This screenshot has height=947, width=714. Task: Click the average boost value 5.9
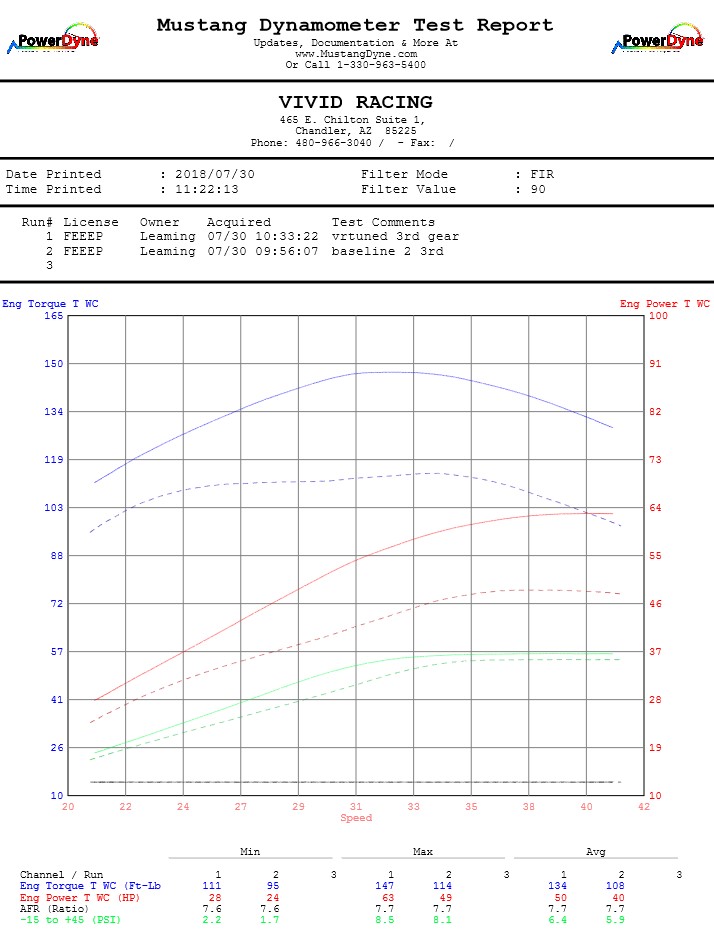615,920
